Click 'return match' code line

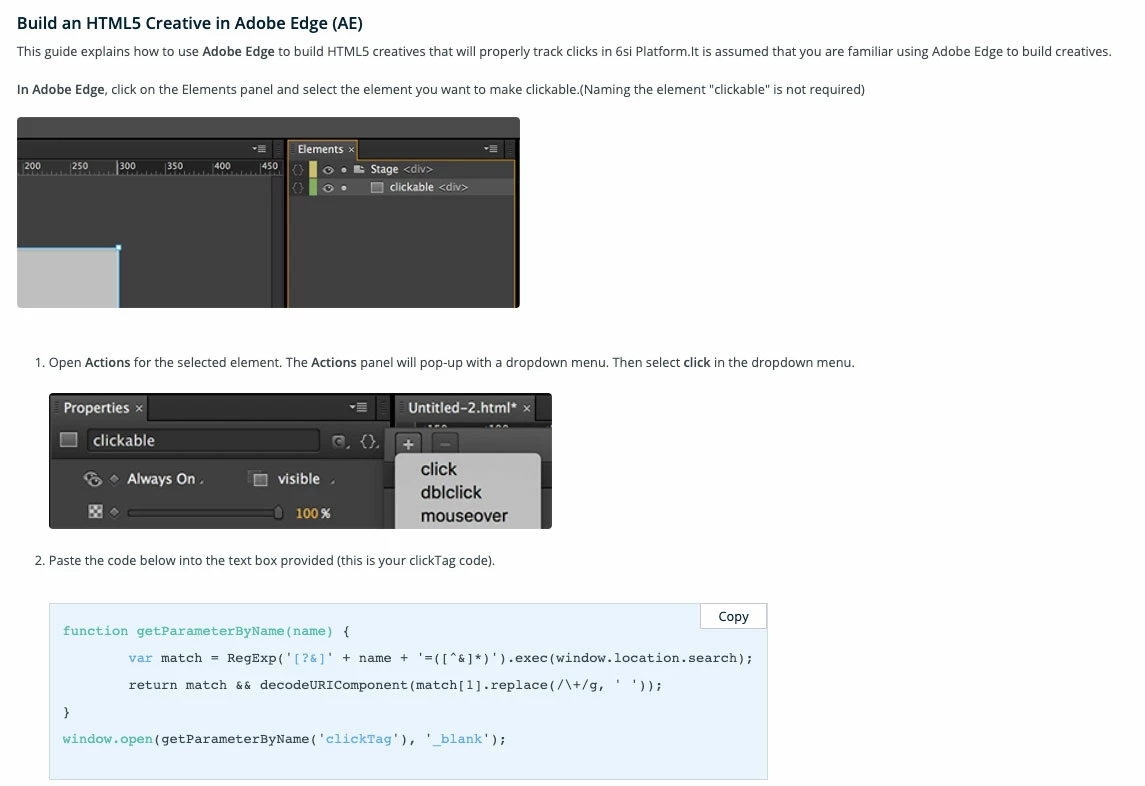pyautogui.click(x=395, y=685)
